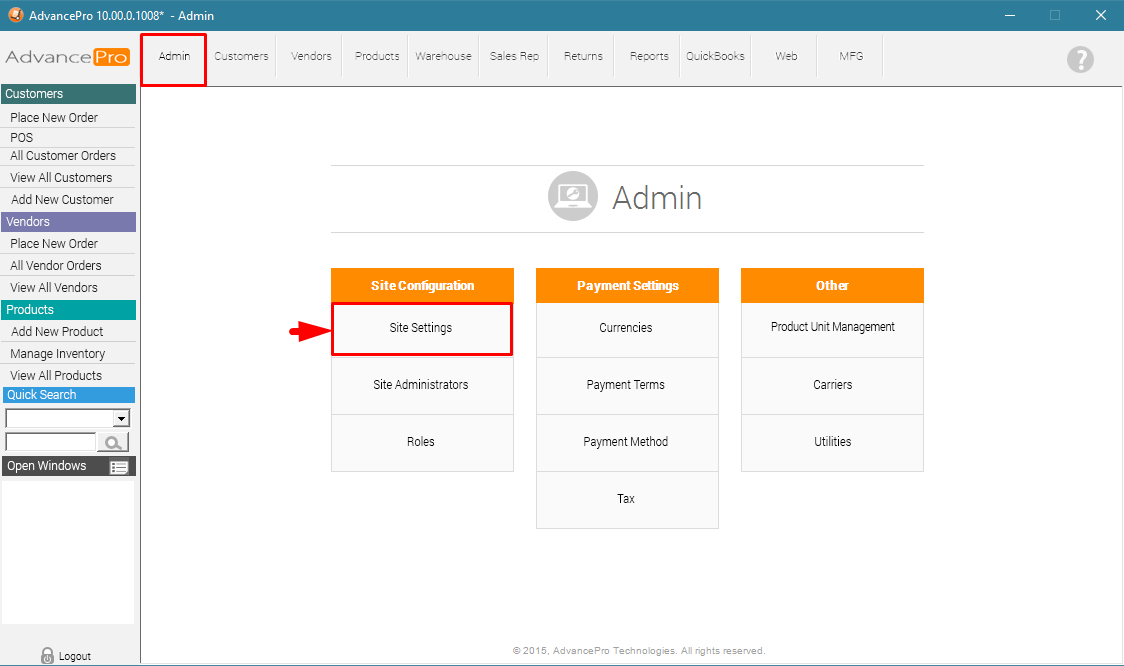Open Site Administrators
The image size is (1124, 666).
[x=421, y=385]
